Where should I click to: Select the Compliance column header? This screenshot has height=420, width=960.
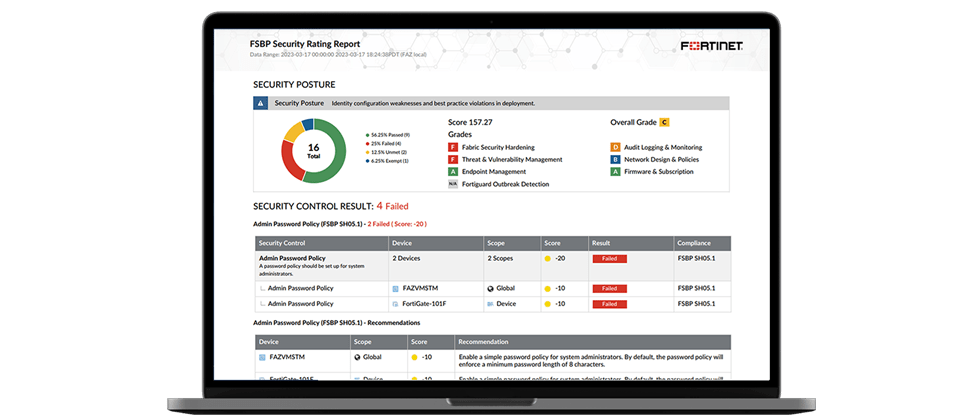pyautogui.click(x=694, y=243)
